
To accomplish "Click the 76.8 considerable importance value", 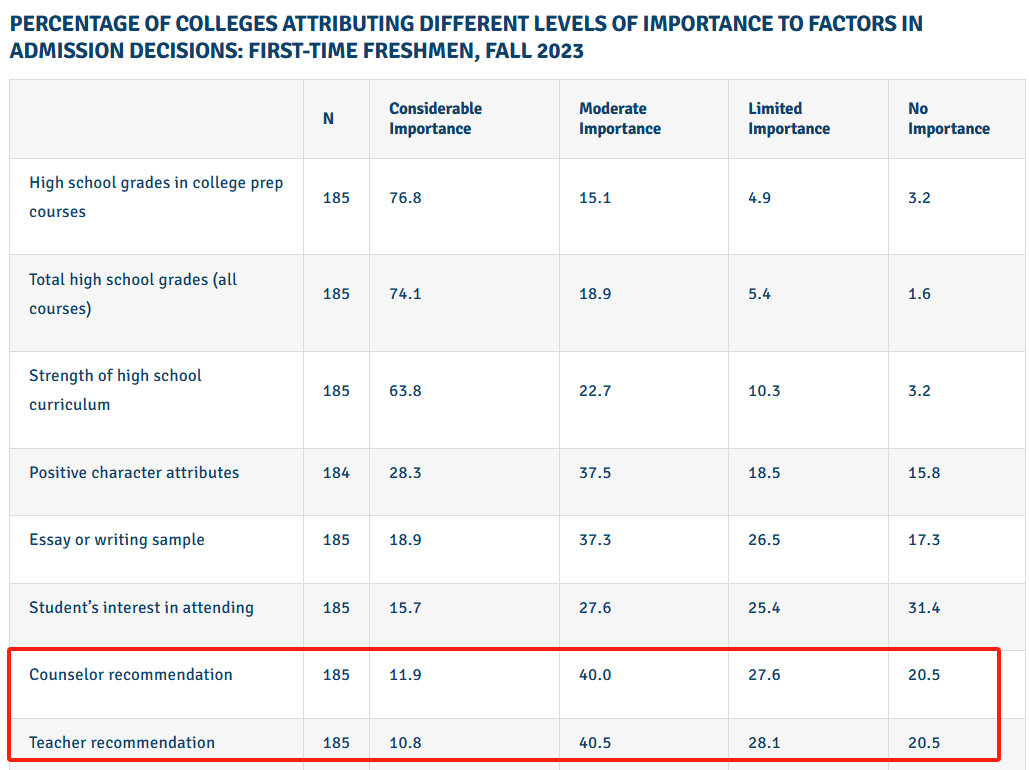I will point(405,198).
